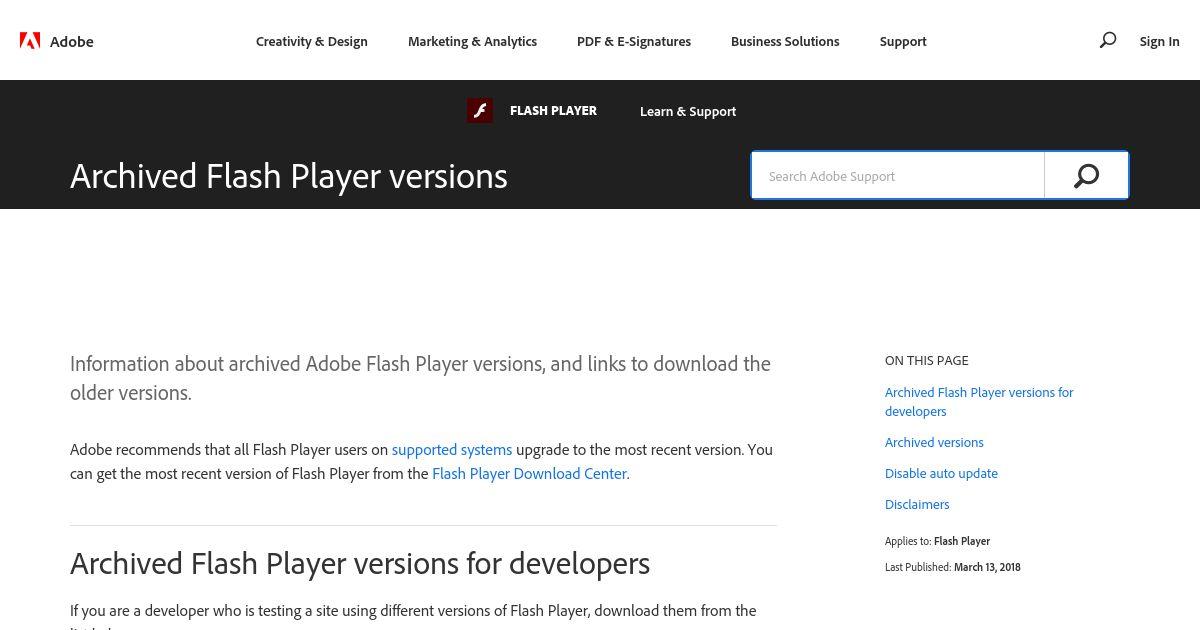Open the header search magnifier icon
This screenshot has width=1200, height=630.
[x=1107, y=40]
